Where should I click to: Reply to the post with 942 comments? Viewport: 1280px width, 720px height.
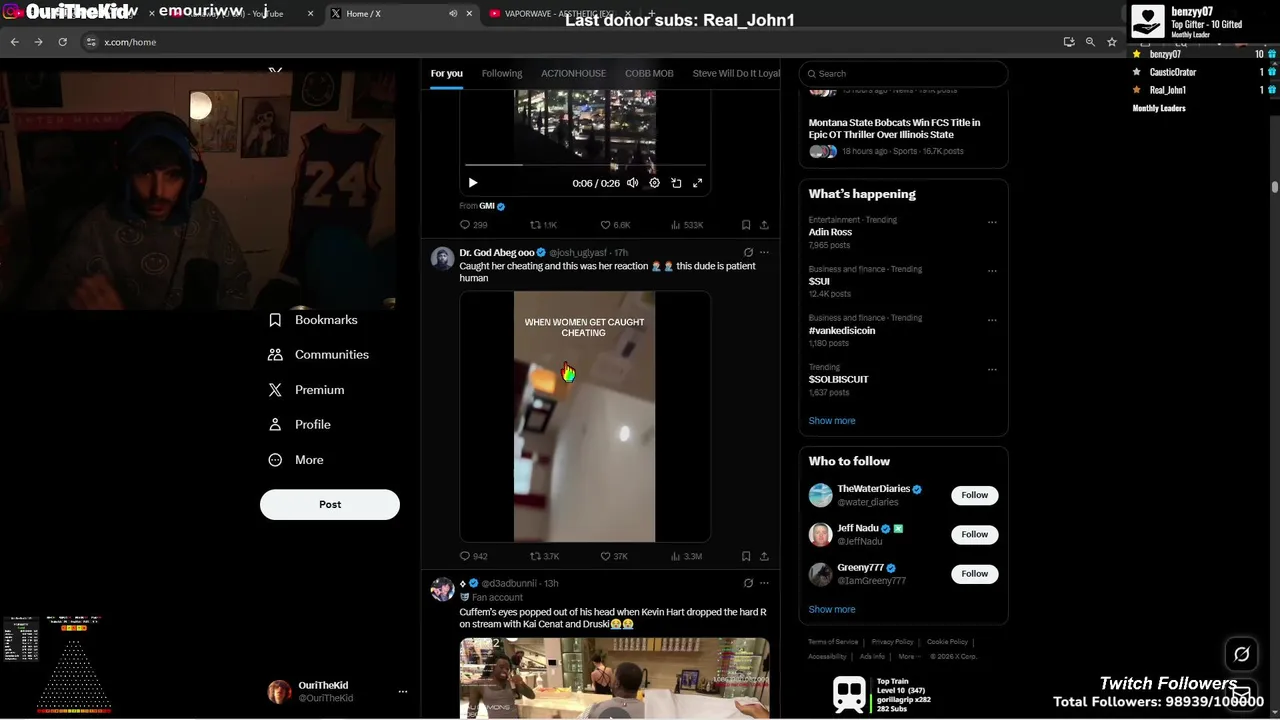click(x=473, y=556)
